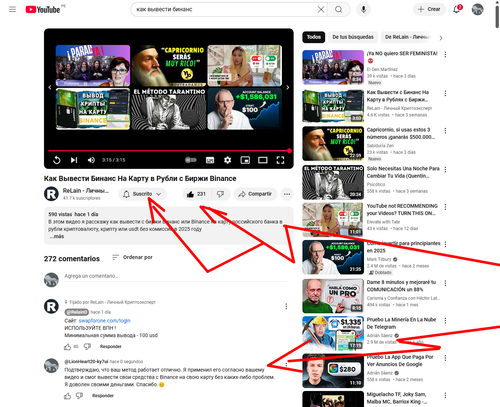Click the Agrega un comentario field
The image size is (500, 407).
click(x=176, y=276)
